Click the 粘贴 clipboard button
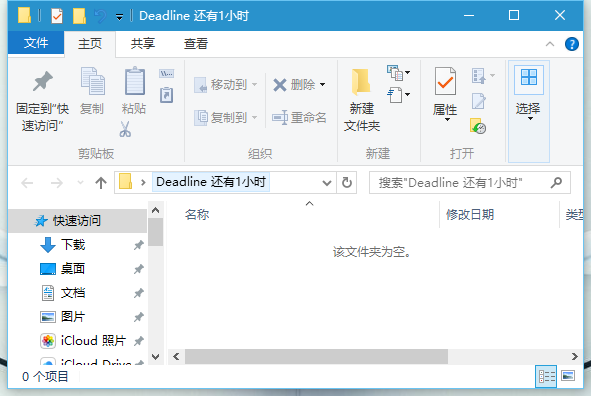This screenshot has width=591, height=396. tap(134, 91)
